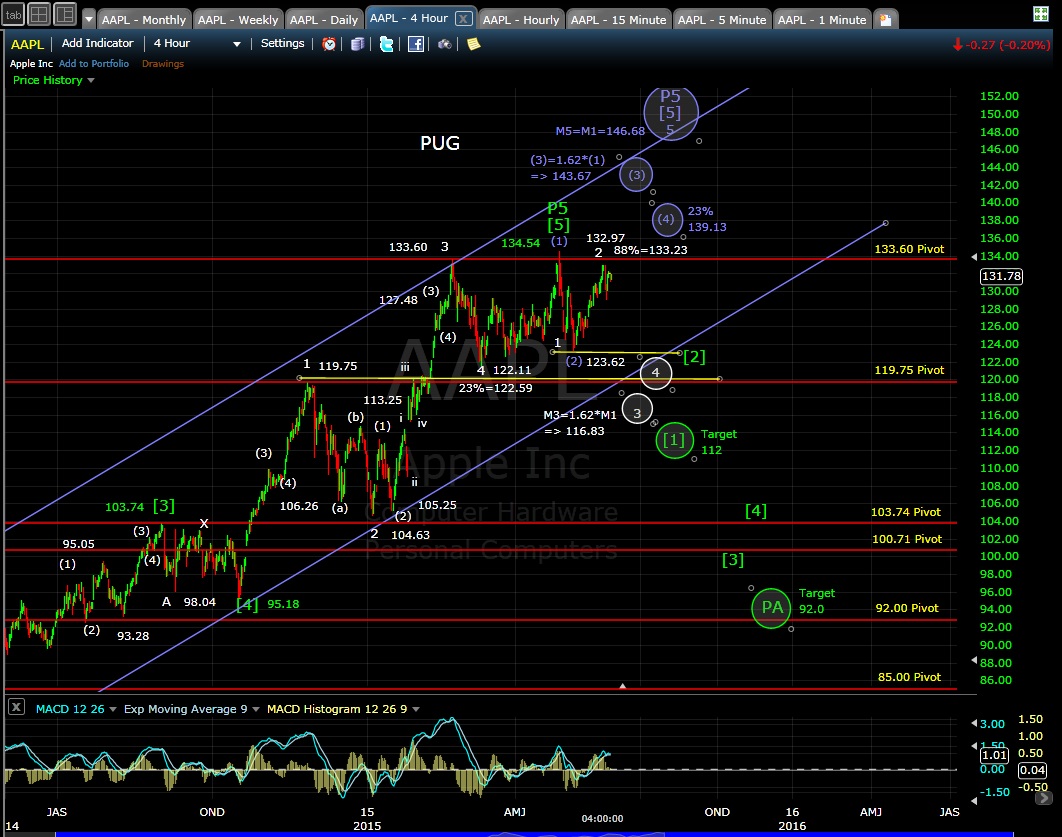Click the -0.27 (-0.20%) price change
The width and height of the screenshot is (1062, 837).
1001,45
